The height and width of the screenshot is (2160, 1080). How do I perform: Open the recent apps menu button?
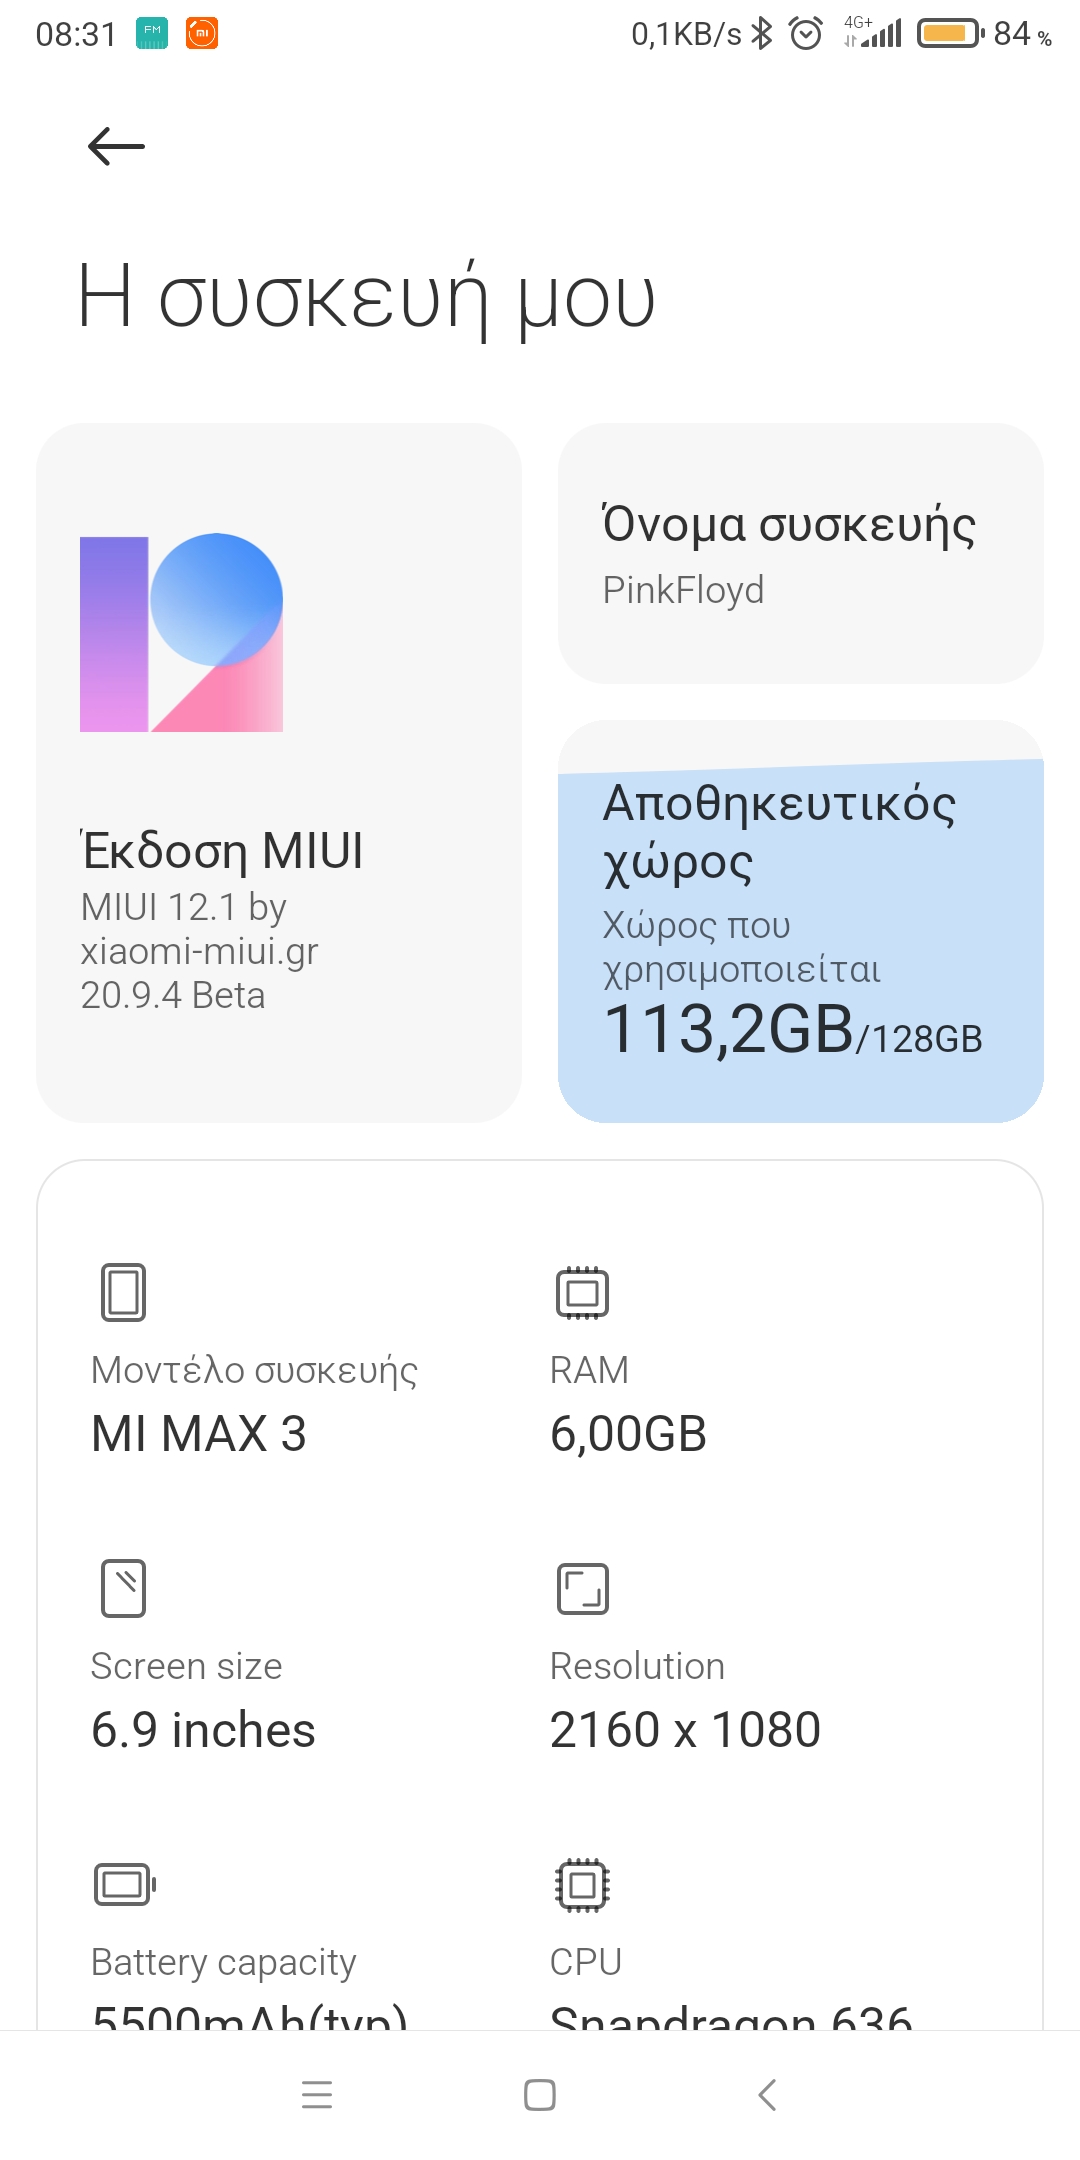[317, 2095]
